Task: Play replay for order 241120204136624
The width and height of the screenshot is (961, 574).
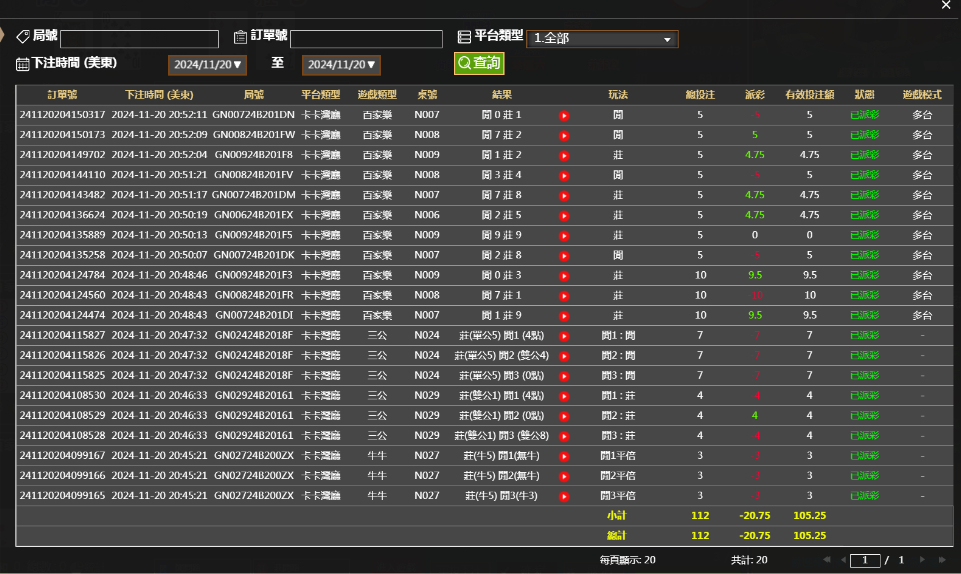Action: 564,215
